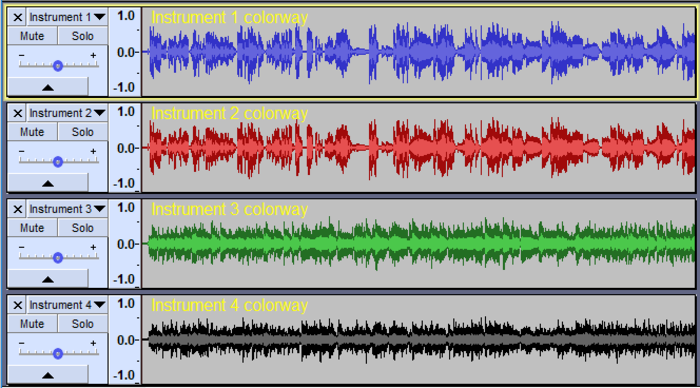Screen dimensions: 700x388
Task: Collapse Instrument 3 track with the up arrow
Action: pyautogui.click(x=48, y=279)
